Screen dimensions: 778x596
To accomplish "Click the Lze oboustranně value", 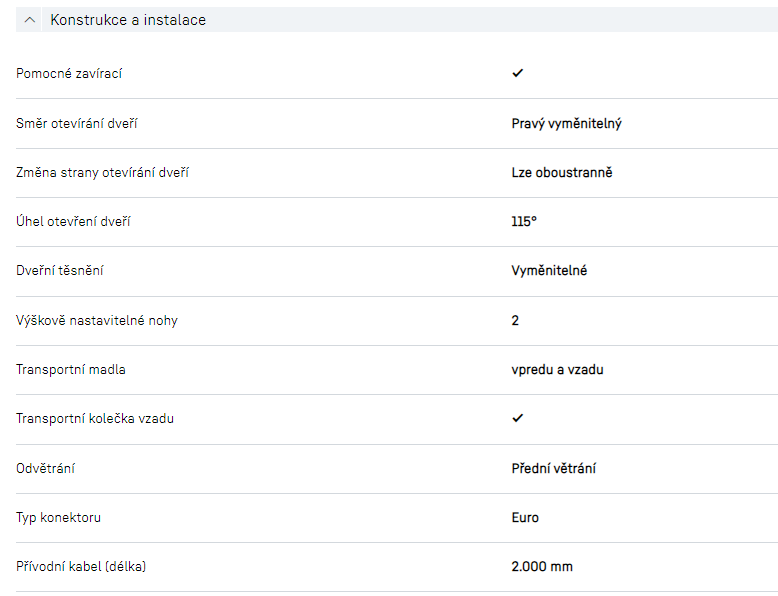I will 561,172.
